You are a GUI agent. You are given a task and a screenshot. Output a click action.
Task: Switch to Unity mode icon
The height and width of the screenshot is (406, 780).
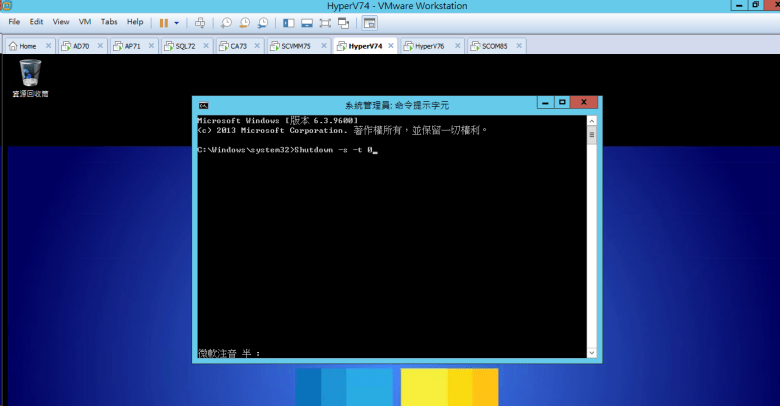click(x=344, y=21)
